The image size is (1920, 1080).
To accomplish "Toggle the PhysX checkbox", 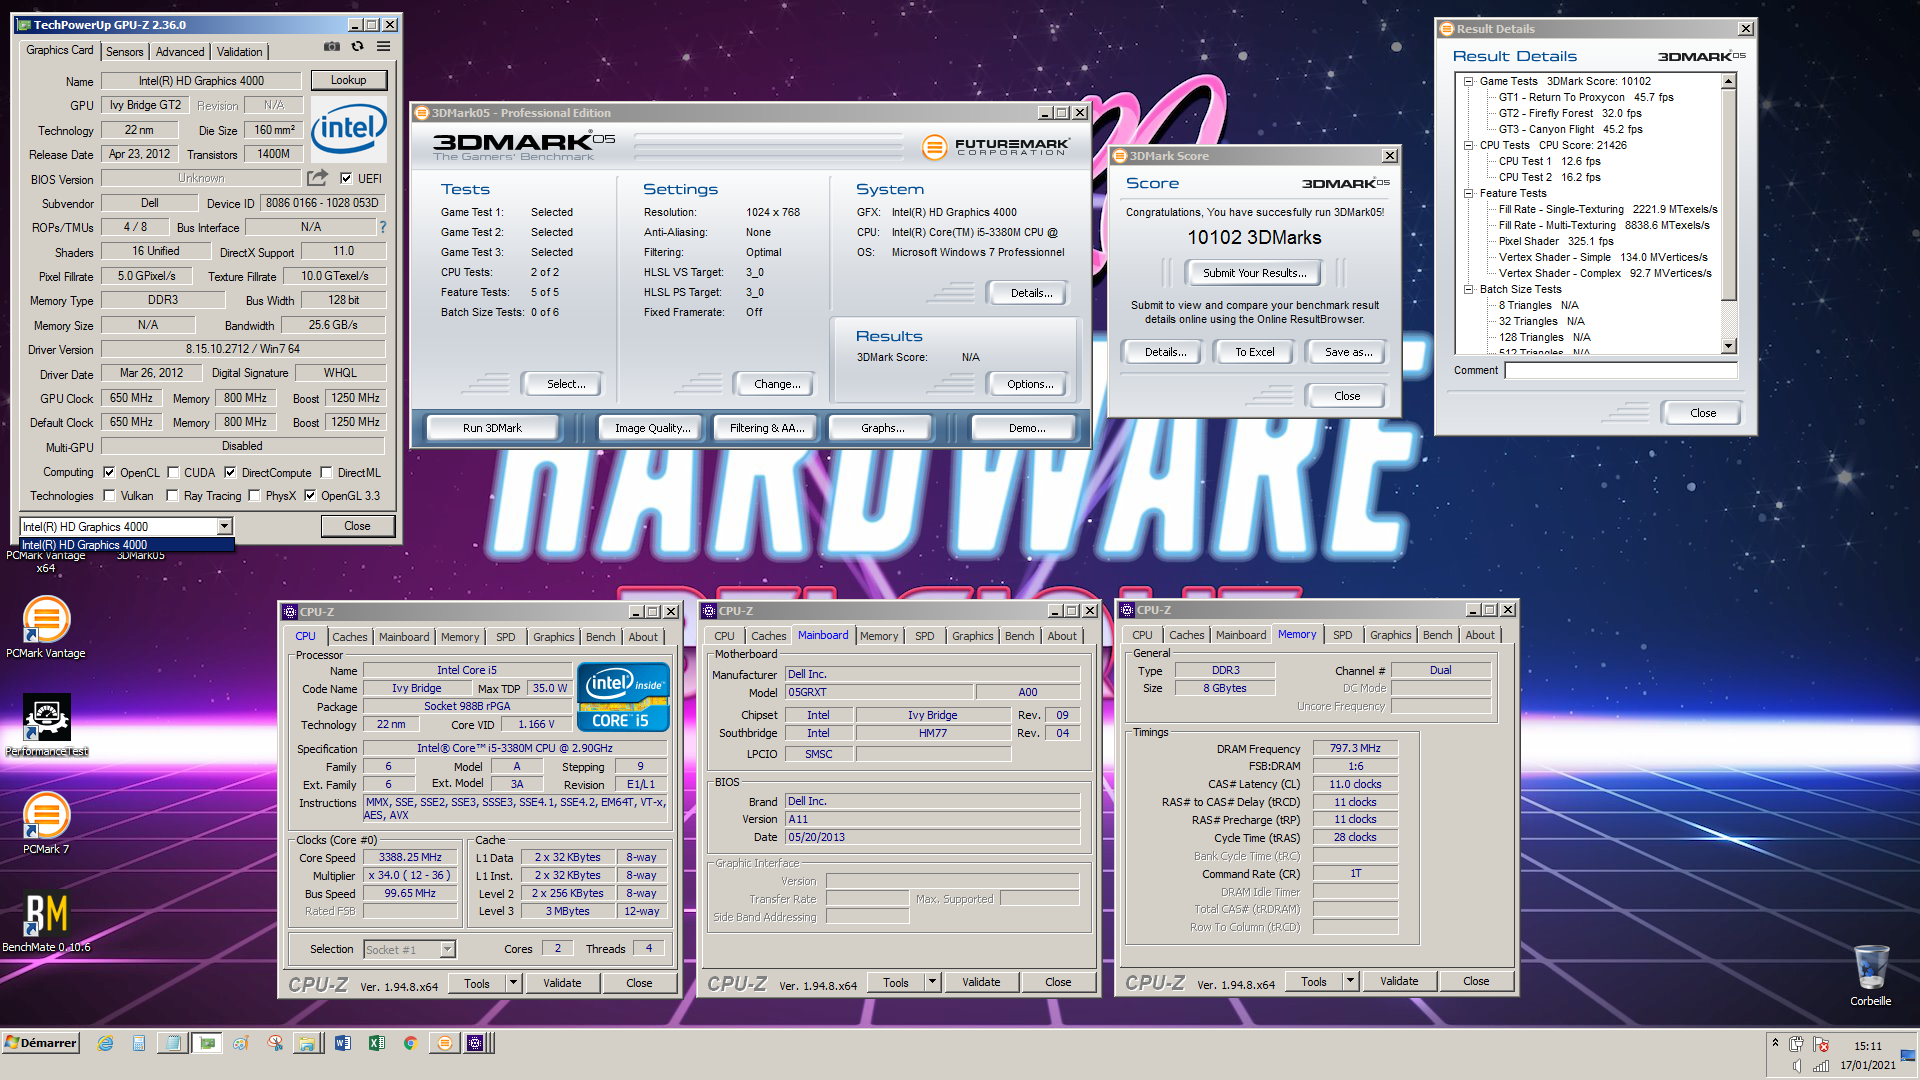I will click(254, 495).
